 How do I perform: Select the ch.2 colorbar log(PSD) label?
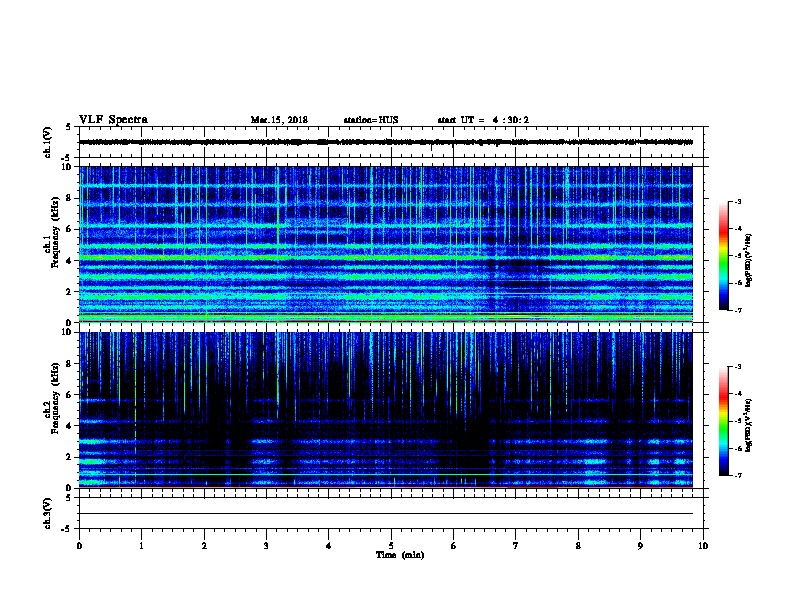pyautogui.click(x=749, y=425)
